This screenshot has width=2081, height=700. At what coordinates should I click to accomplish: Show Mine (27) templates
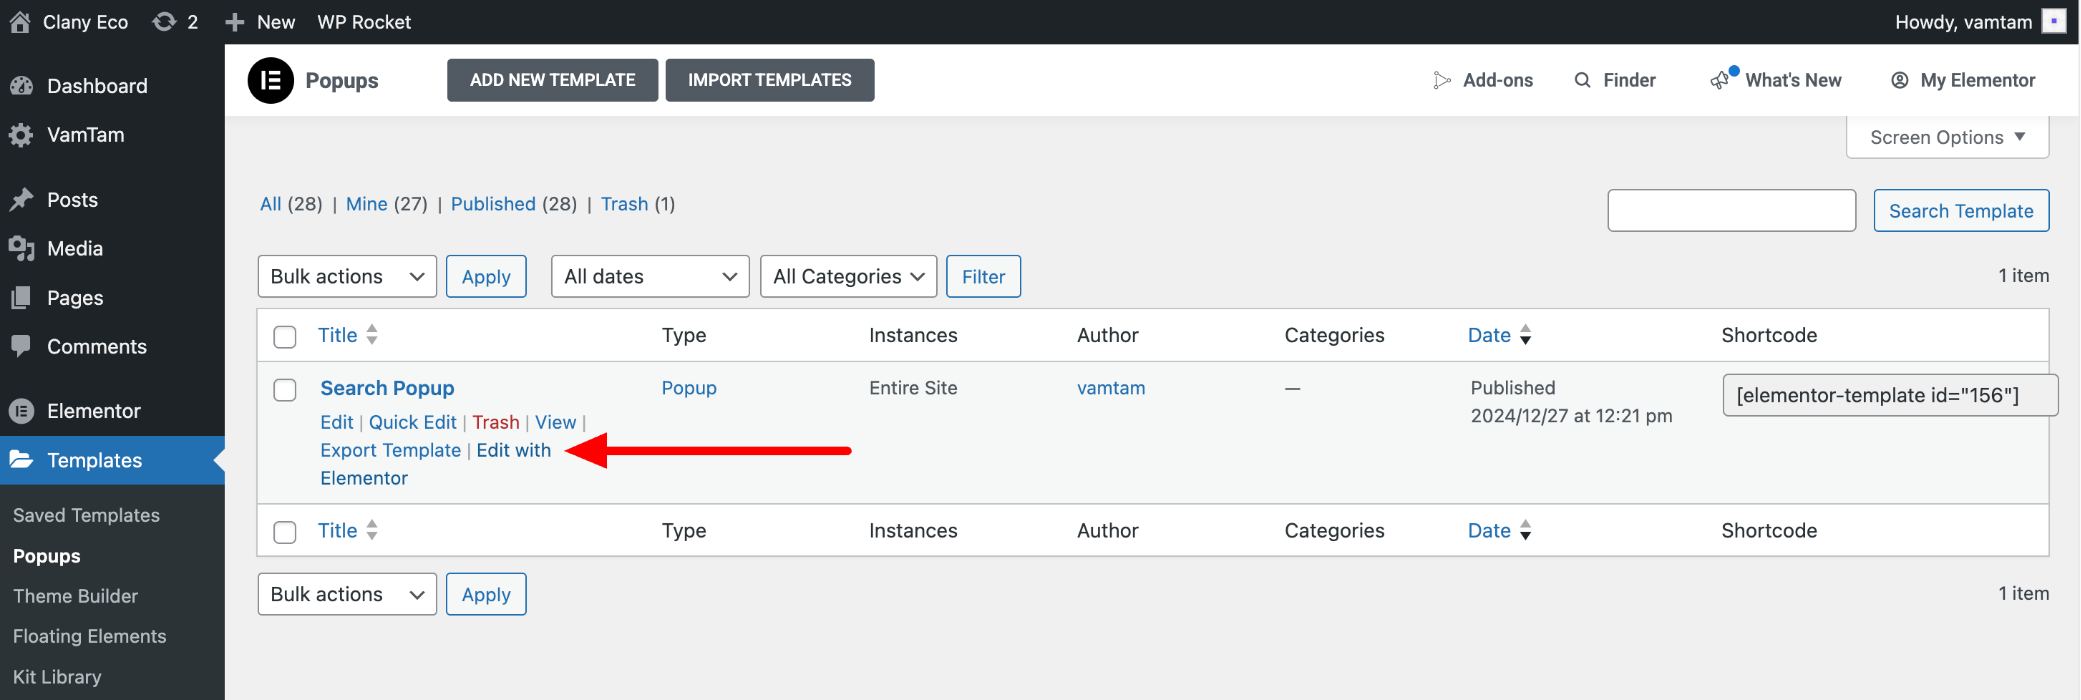click(387, 204)
